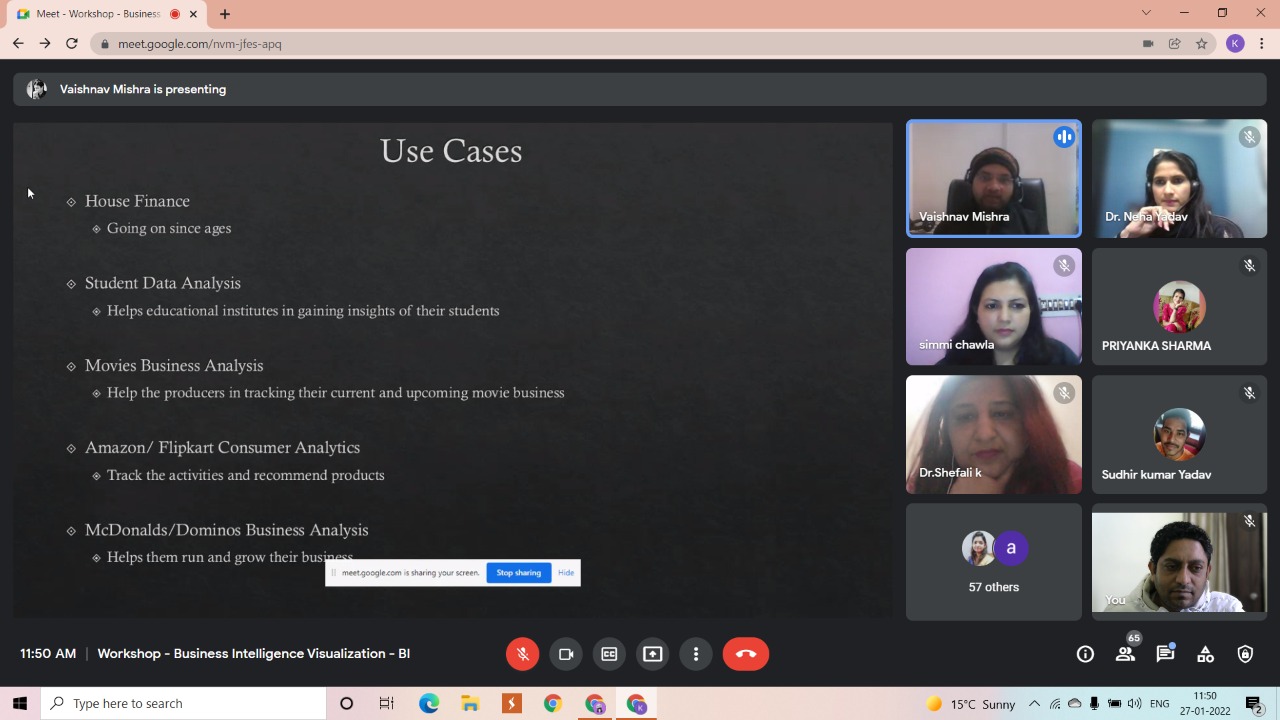
Task: Click the Stop sharing button
Action: tap(518, 573)
